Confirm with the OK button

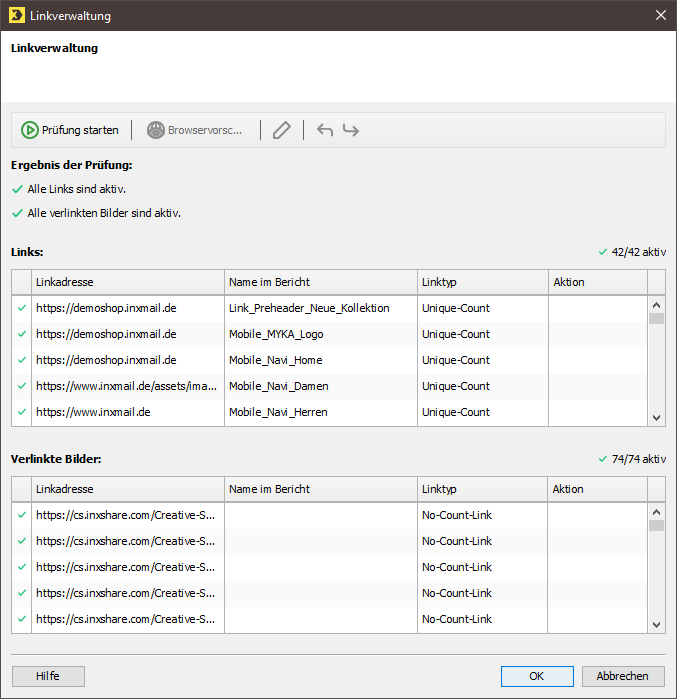[537, 676]
